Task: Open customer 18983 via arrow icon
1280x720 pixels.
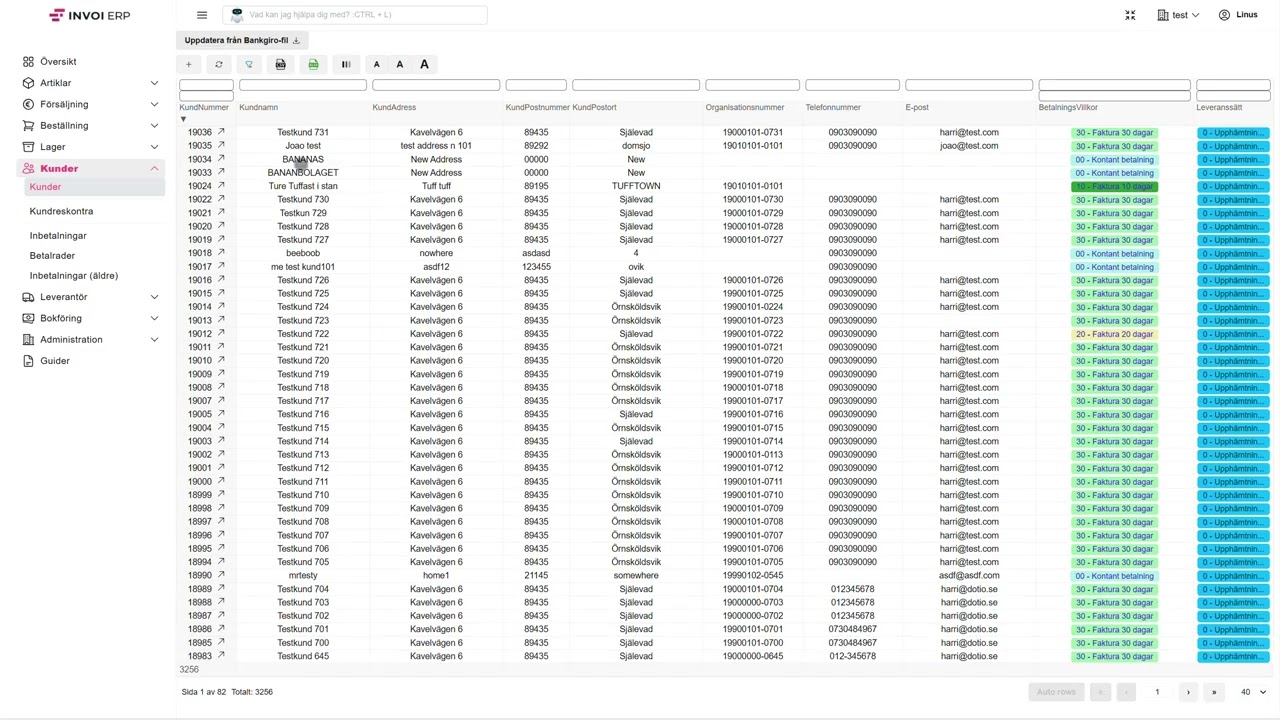Action: [x=221, y=656]
